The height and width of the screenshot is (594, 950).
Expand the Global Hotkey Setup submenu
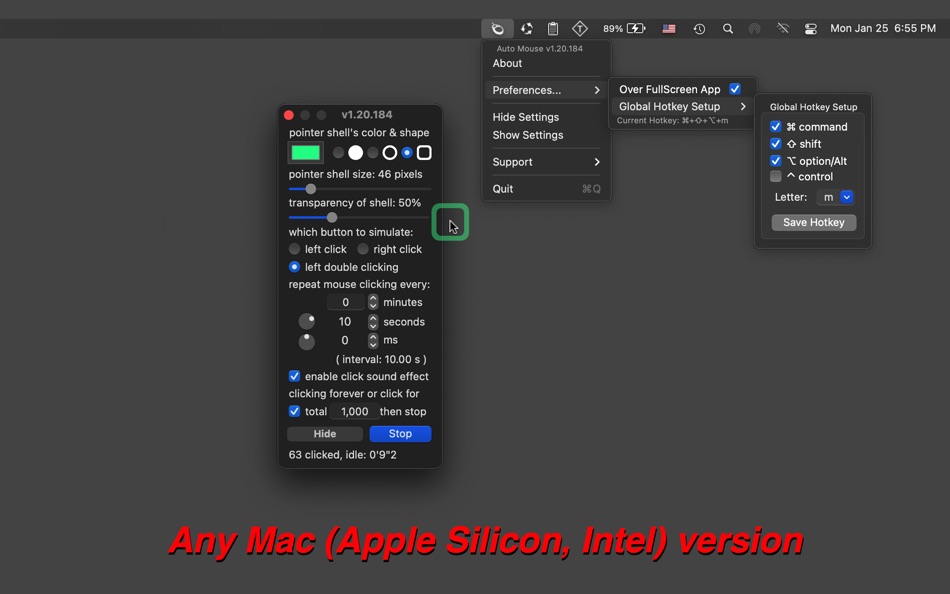click(682, 107)
